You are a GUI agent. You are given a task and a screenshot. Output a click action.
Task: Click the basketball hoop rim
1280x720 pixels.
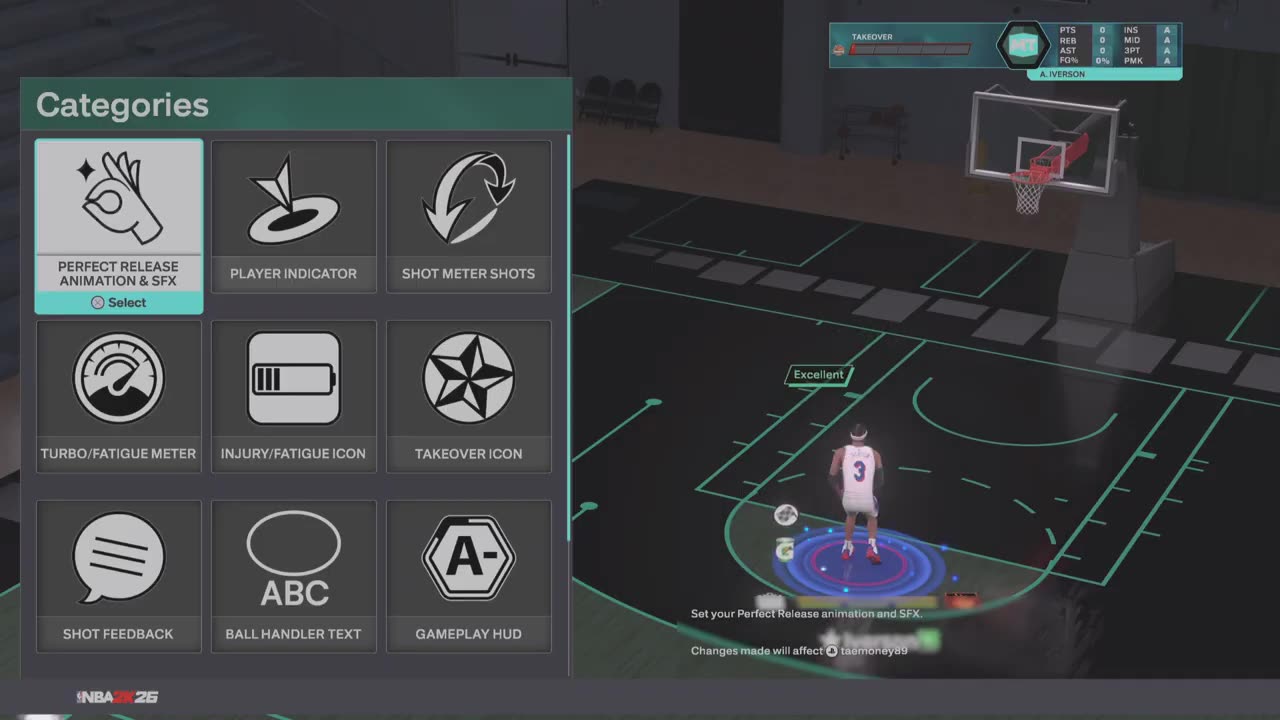point(1029,177)
